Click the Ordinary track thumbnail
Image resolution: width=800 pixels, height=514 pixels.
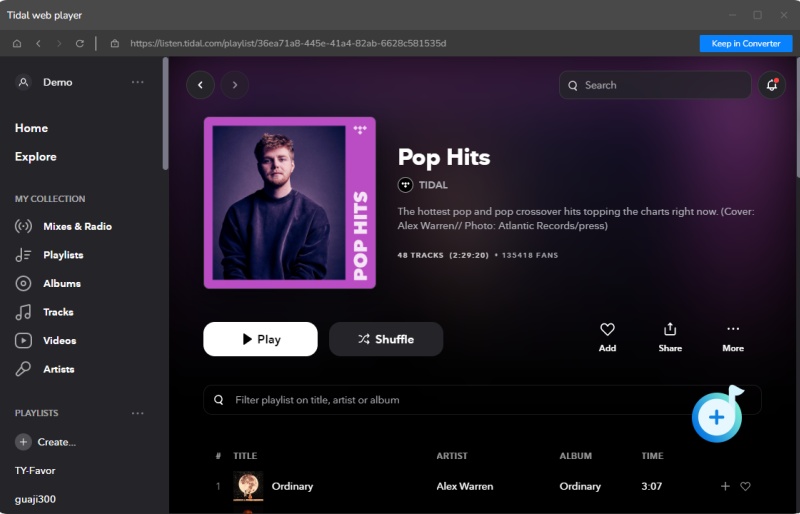[248, 486]
